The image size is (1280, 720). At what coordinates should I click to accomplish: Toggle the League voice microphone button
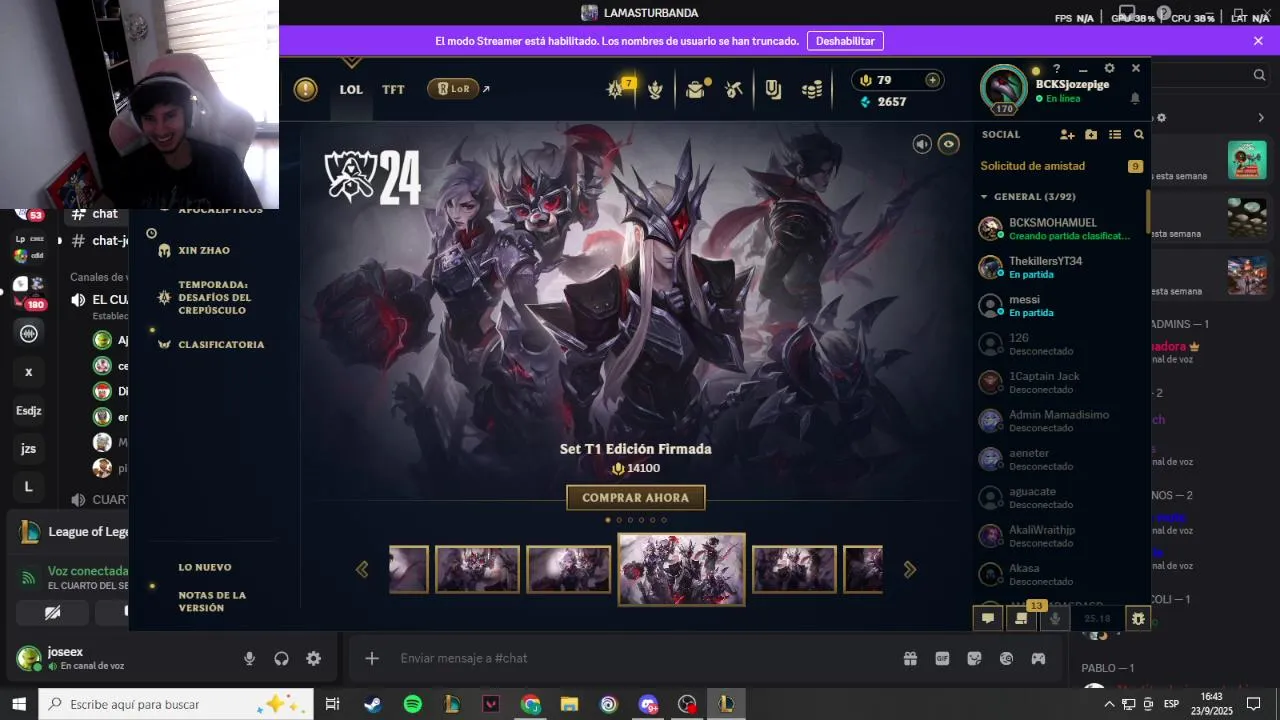tap(1054, 618)
